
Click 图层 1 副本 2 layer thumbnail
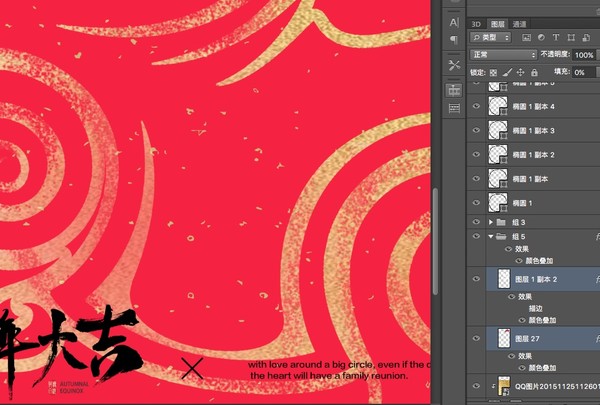coord(504,279)
